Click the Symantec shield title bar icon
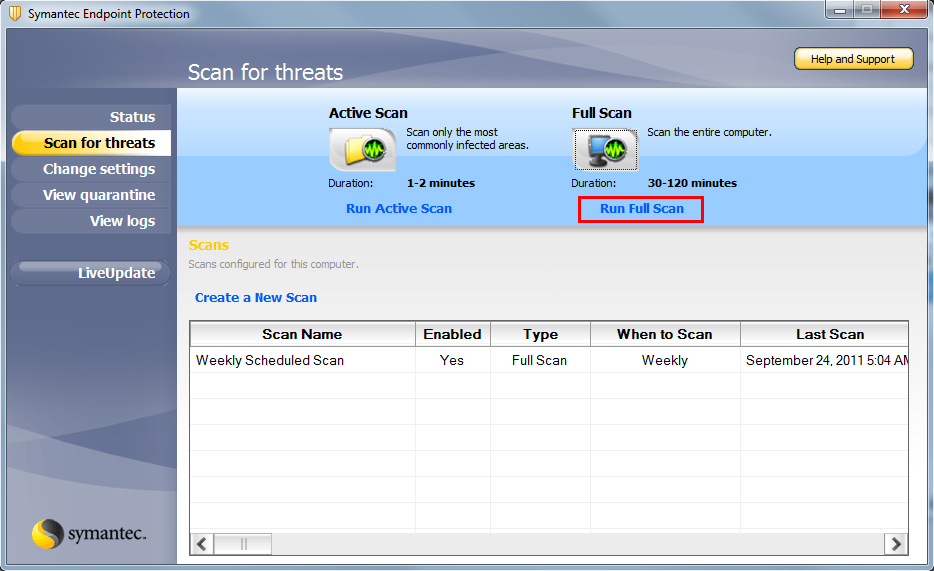Image resolution: width=934 pixels, height=571 pixels. [15, 13]
